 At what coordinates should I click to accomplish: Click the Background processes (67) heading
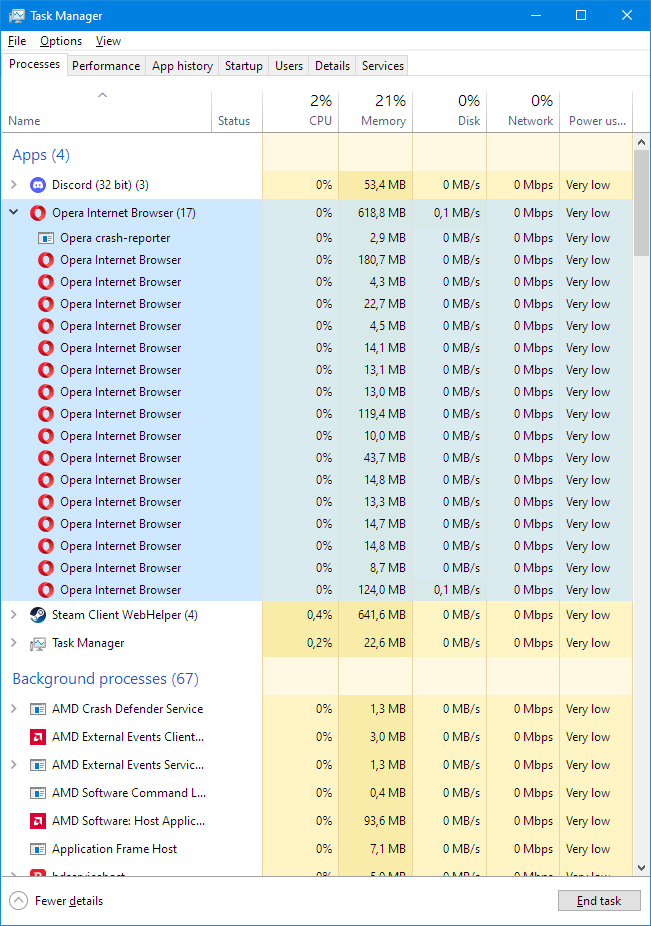[x=105, y=679]
